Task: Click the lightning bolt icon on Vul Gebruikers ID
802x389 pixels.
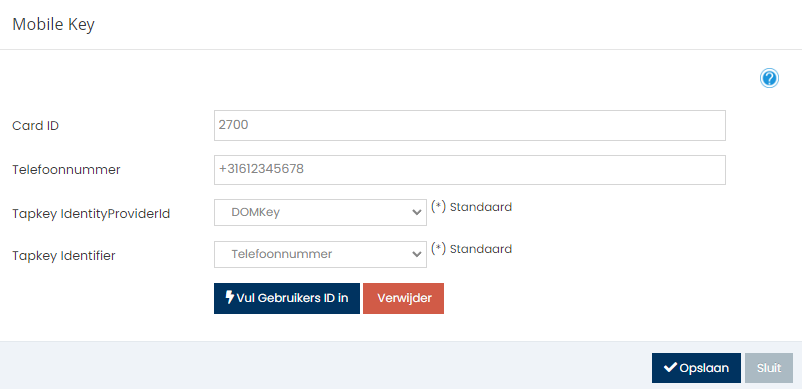Action: tap(230, 298)
